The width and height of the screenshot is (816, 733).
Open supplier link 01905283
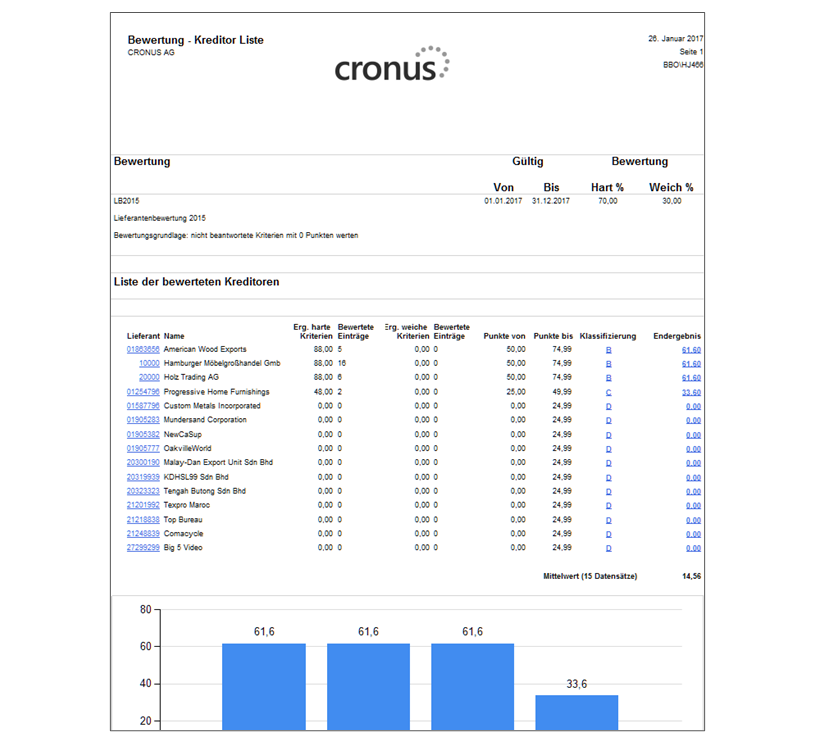(x=143, y=420)
